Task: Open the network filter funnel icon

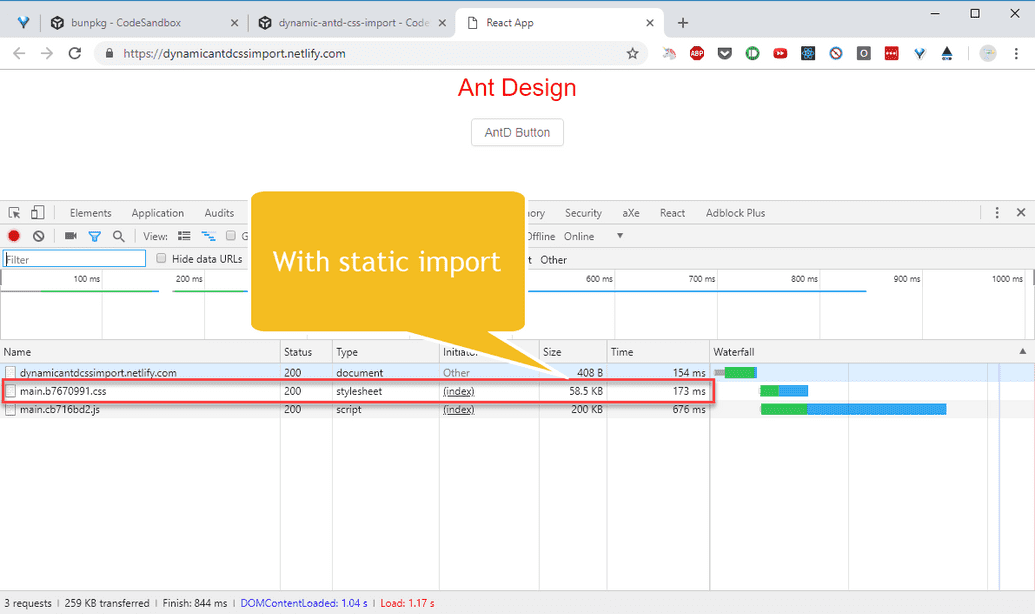Action: (x=95, y=236)
